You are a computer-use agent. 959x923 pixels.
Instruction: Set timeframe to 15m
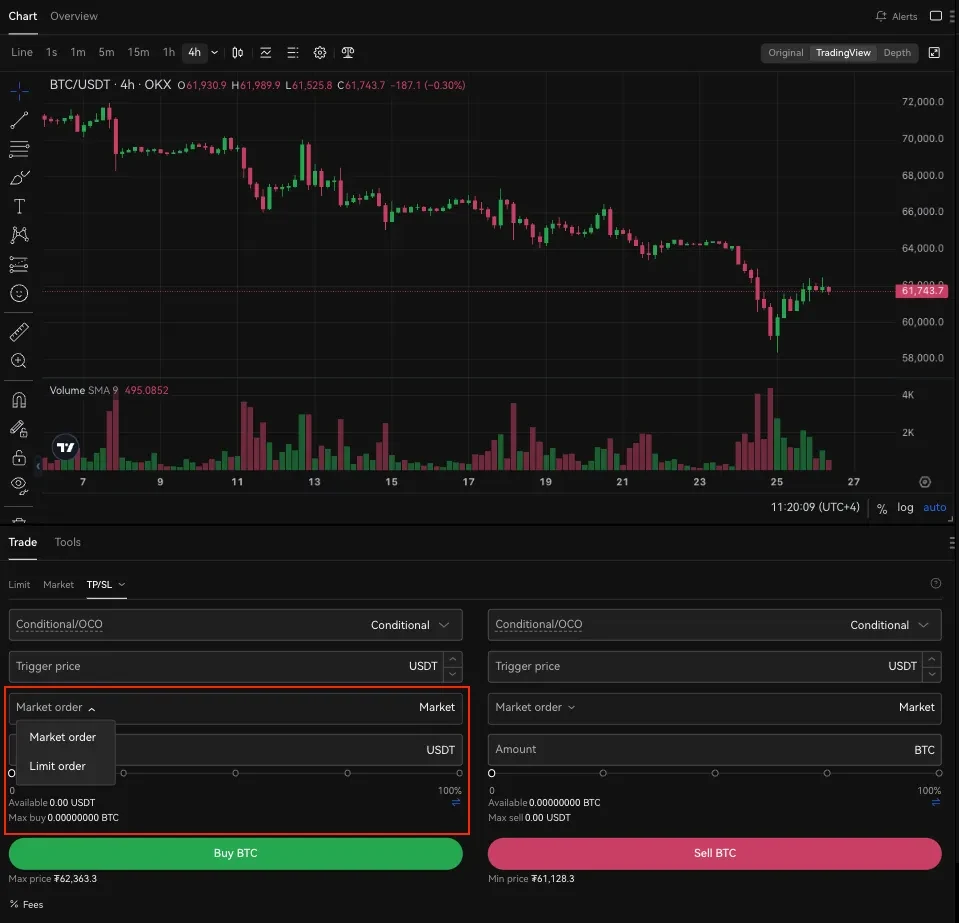138,53
